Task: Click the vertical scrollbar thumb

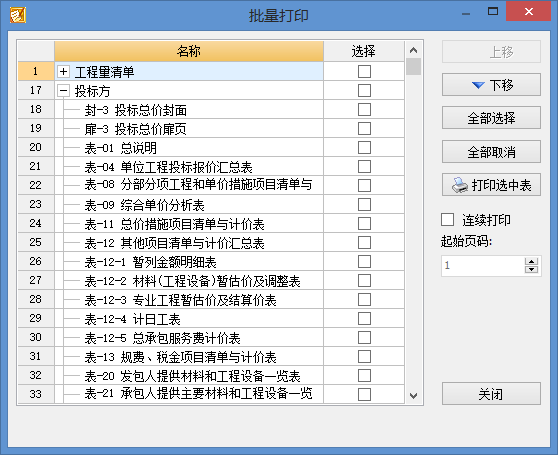Action: [x=413, y=67]
